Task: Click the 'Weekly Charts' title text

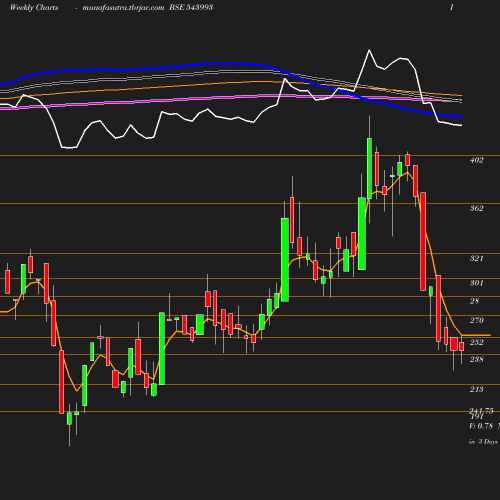Action: (x=34, y=7)
